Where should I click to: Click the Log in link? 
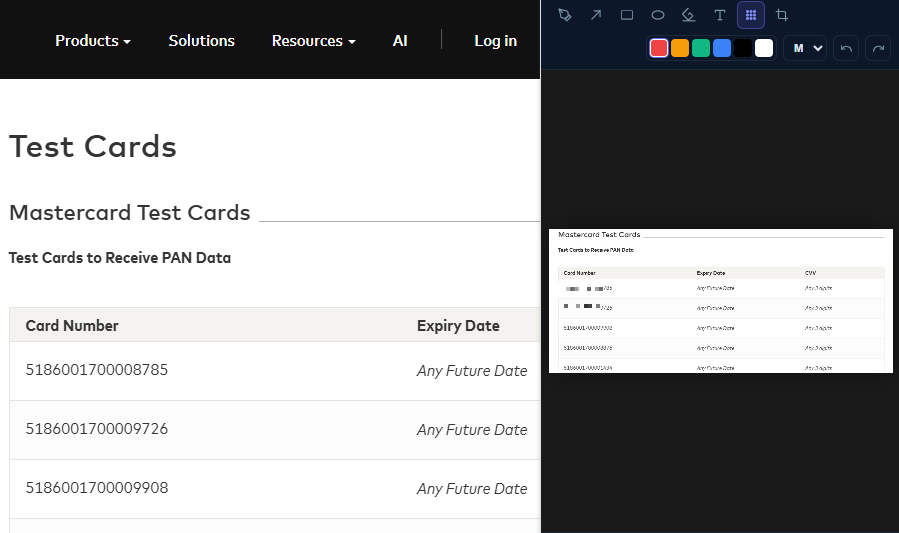[x=495, y=41]
